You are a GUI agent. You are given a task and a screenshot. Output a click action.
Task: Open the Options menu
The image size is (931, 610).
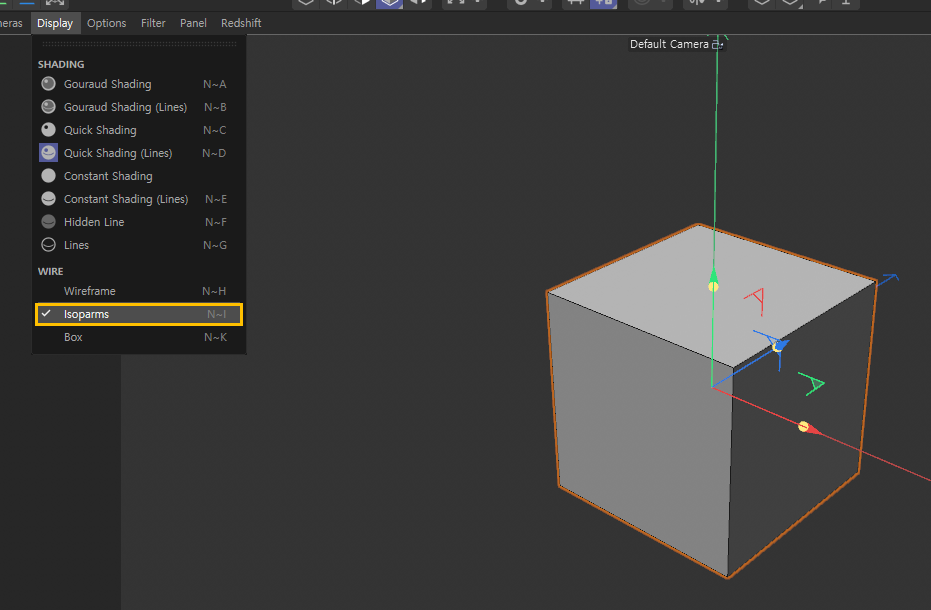click(x=106, y=23)
